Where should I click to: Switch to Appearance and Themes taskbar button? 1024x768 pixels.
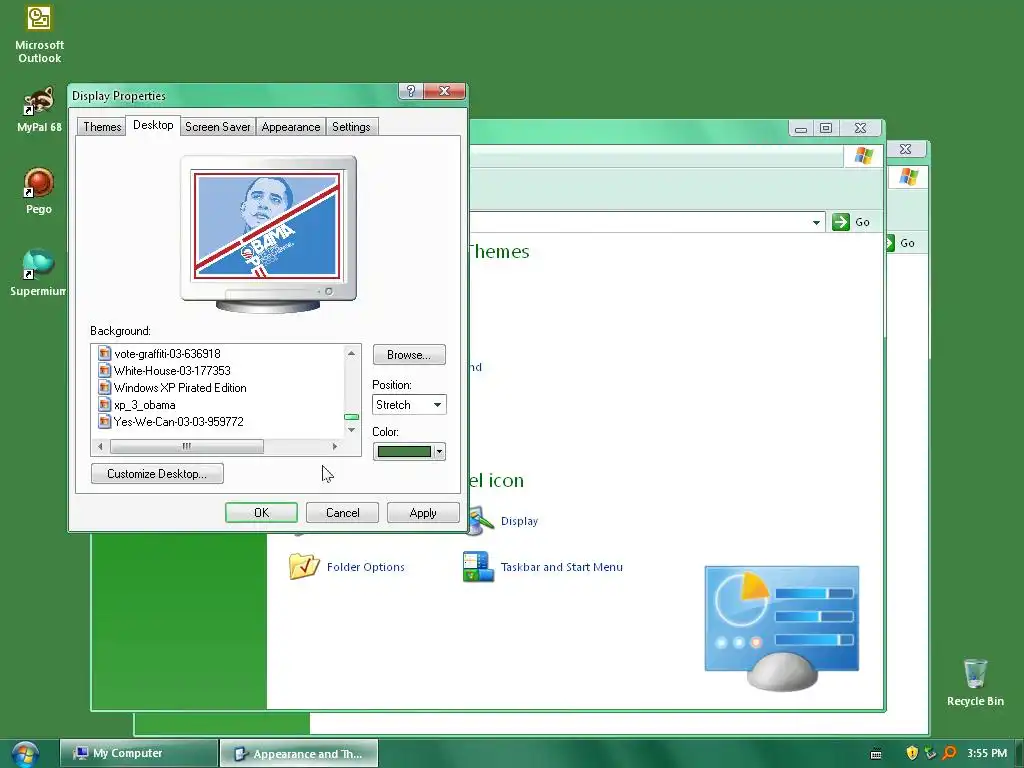pyautogui.click(x=298, y=753)
